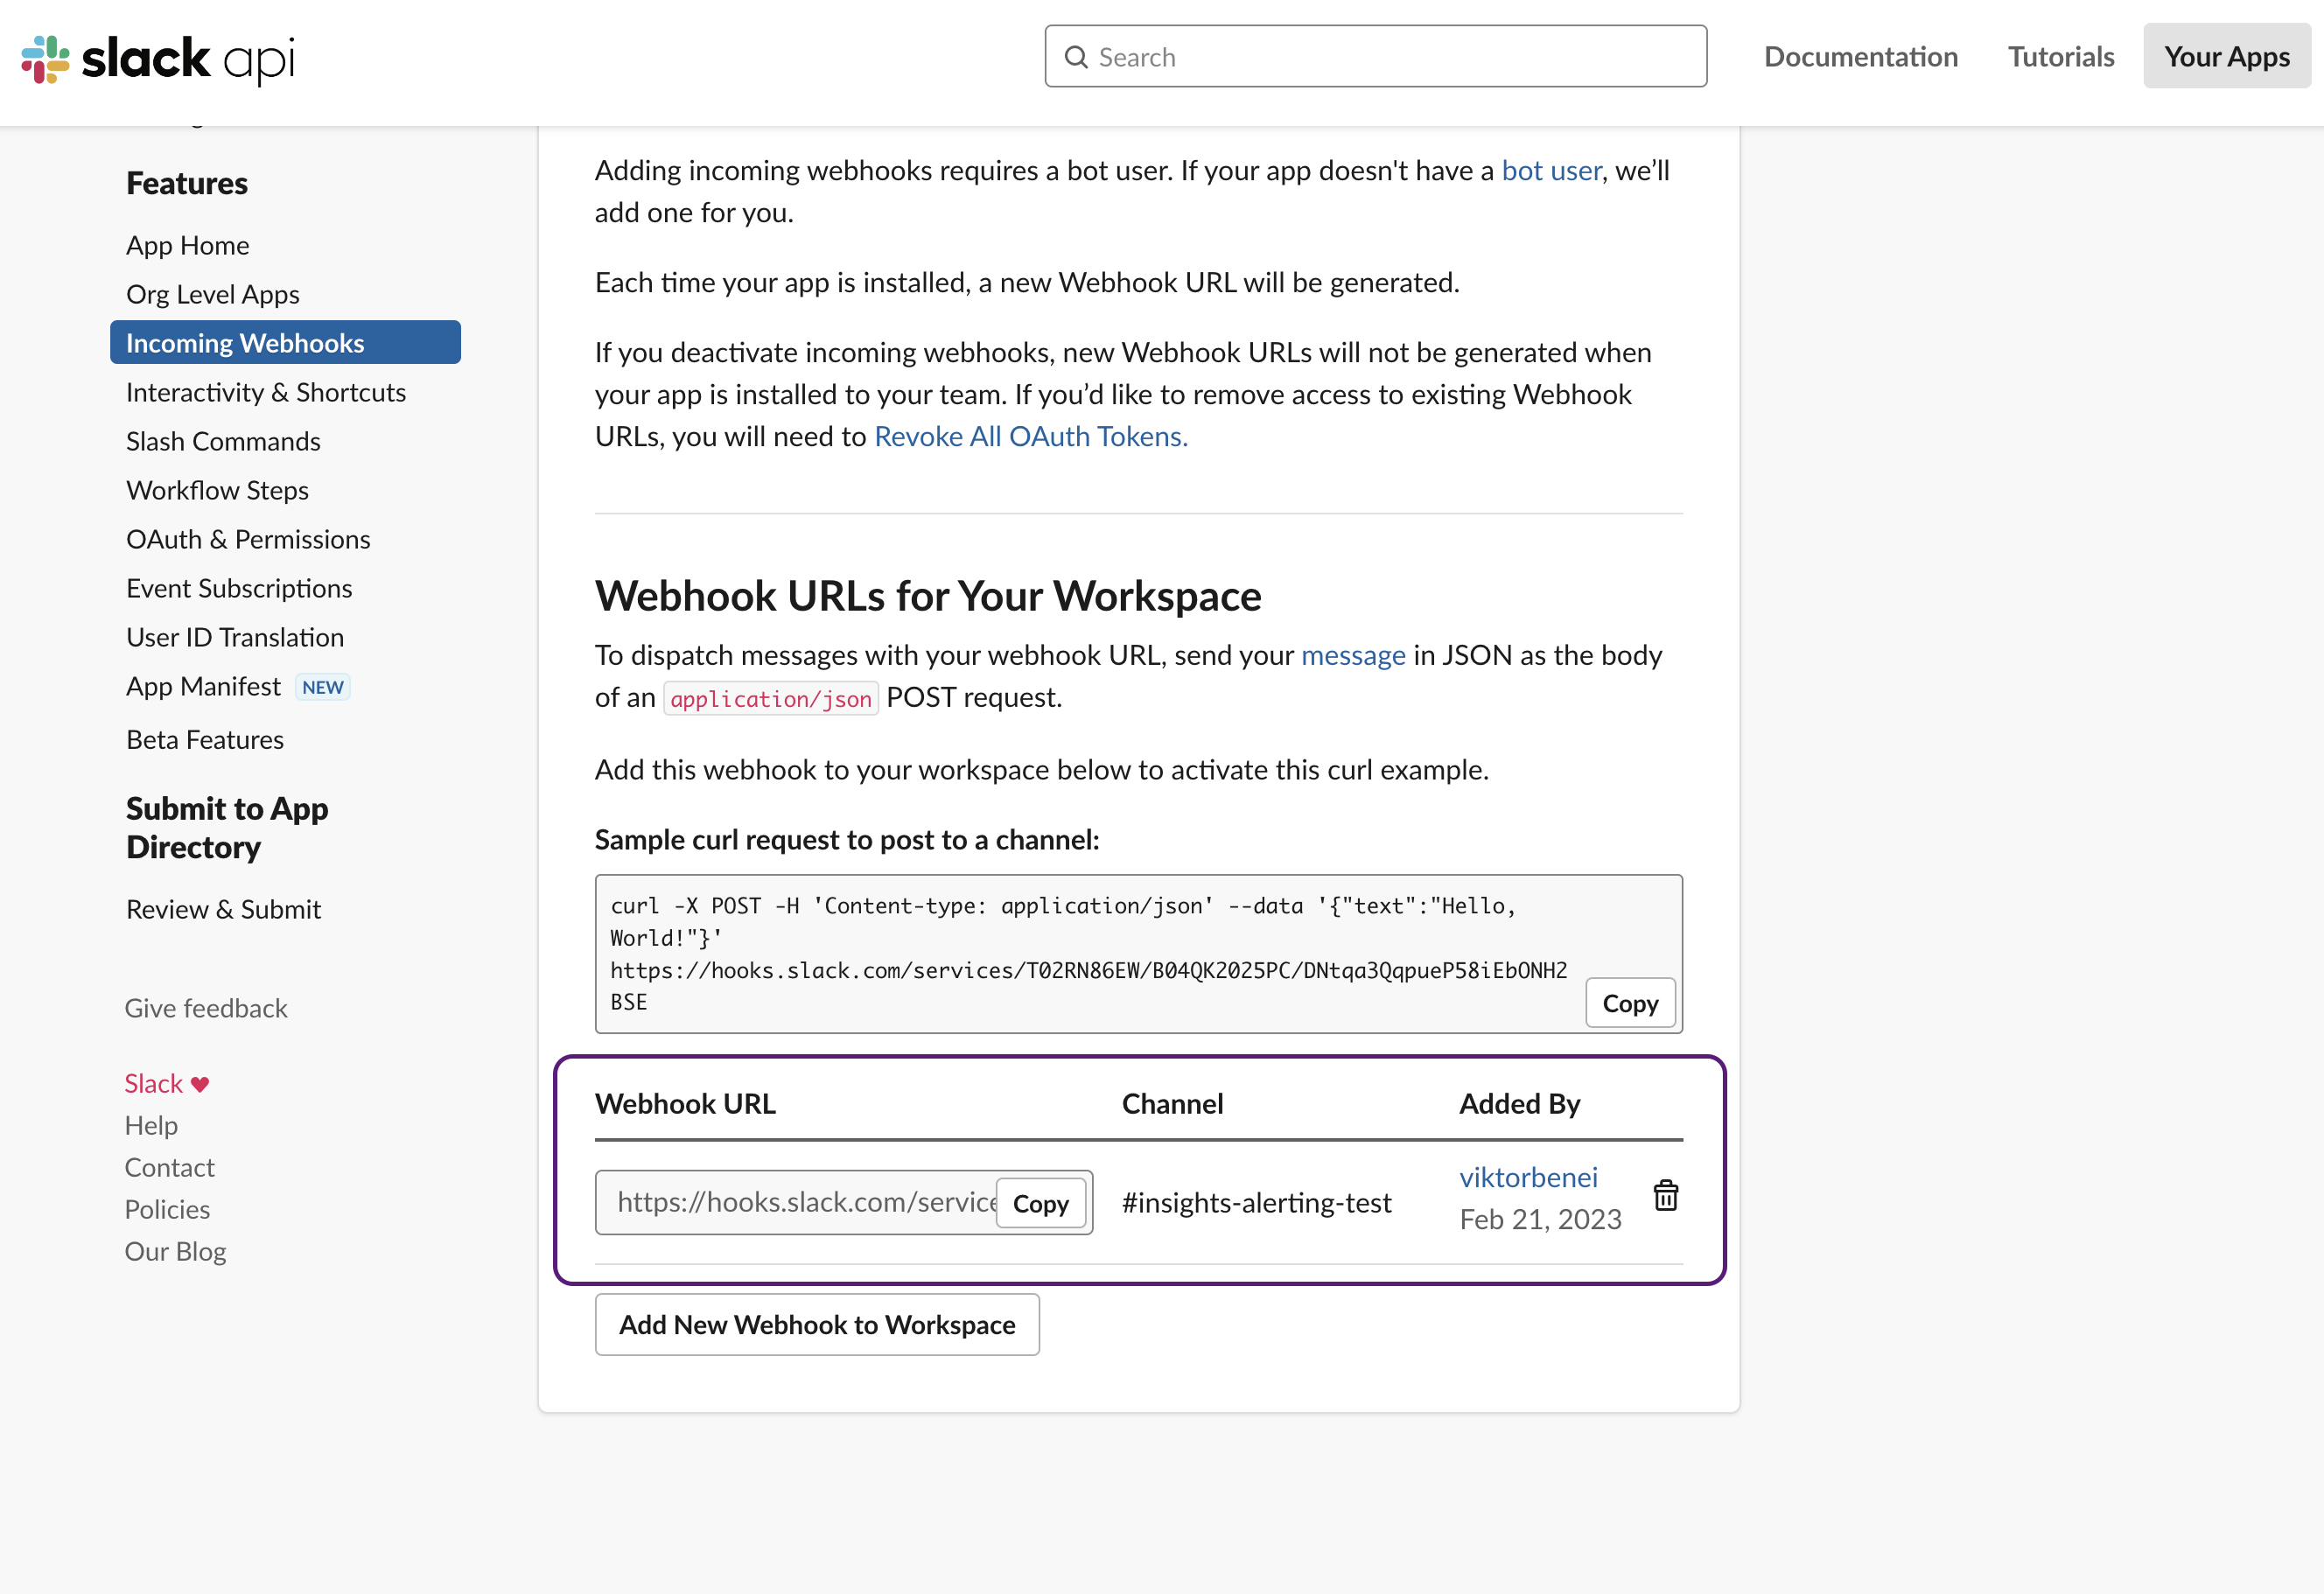The image size is (2324, 1594).
Task: Focus the Search input field
Action: coord(1376,57)
